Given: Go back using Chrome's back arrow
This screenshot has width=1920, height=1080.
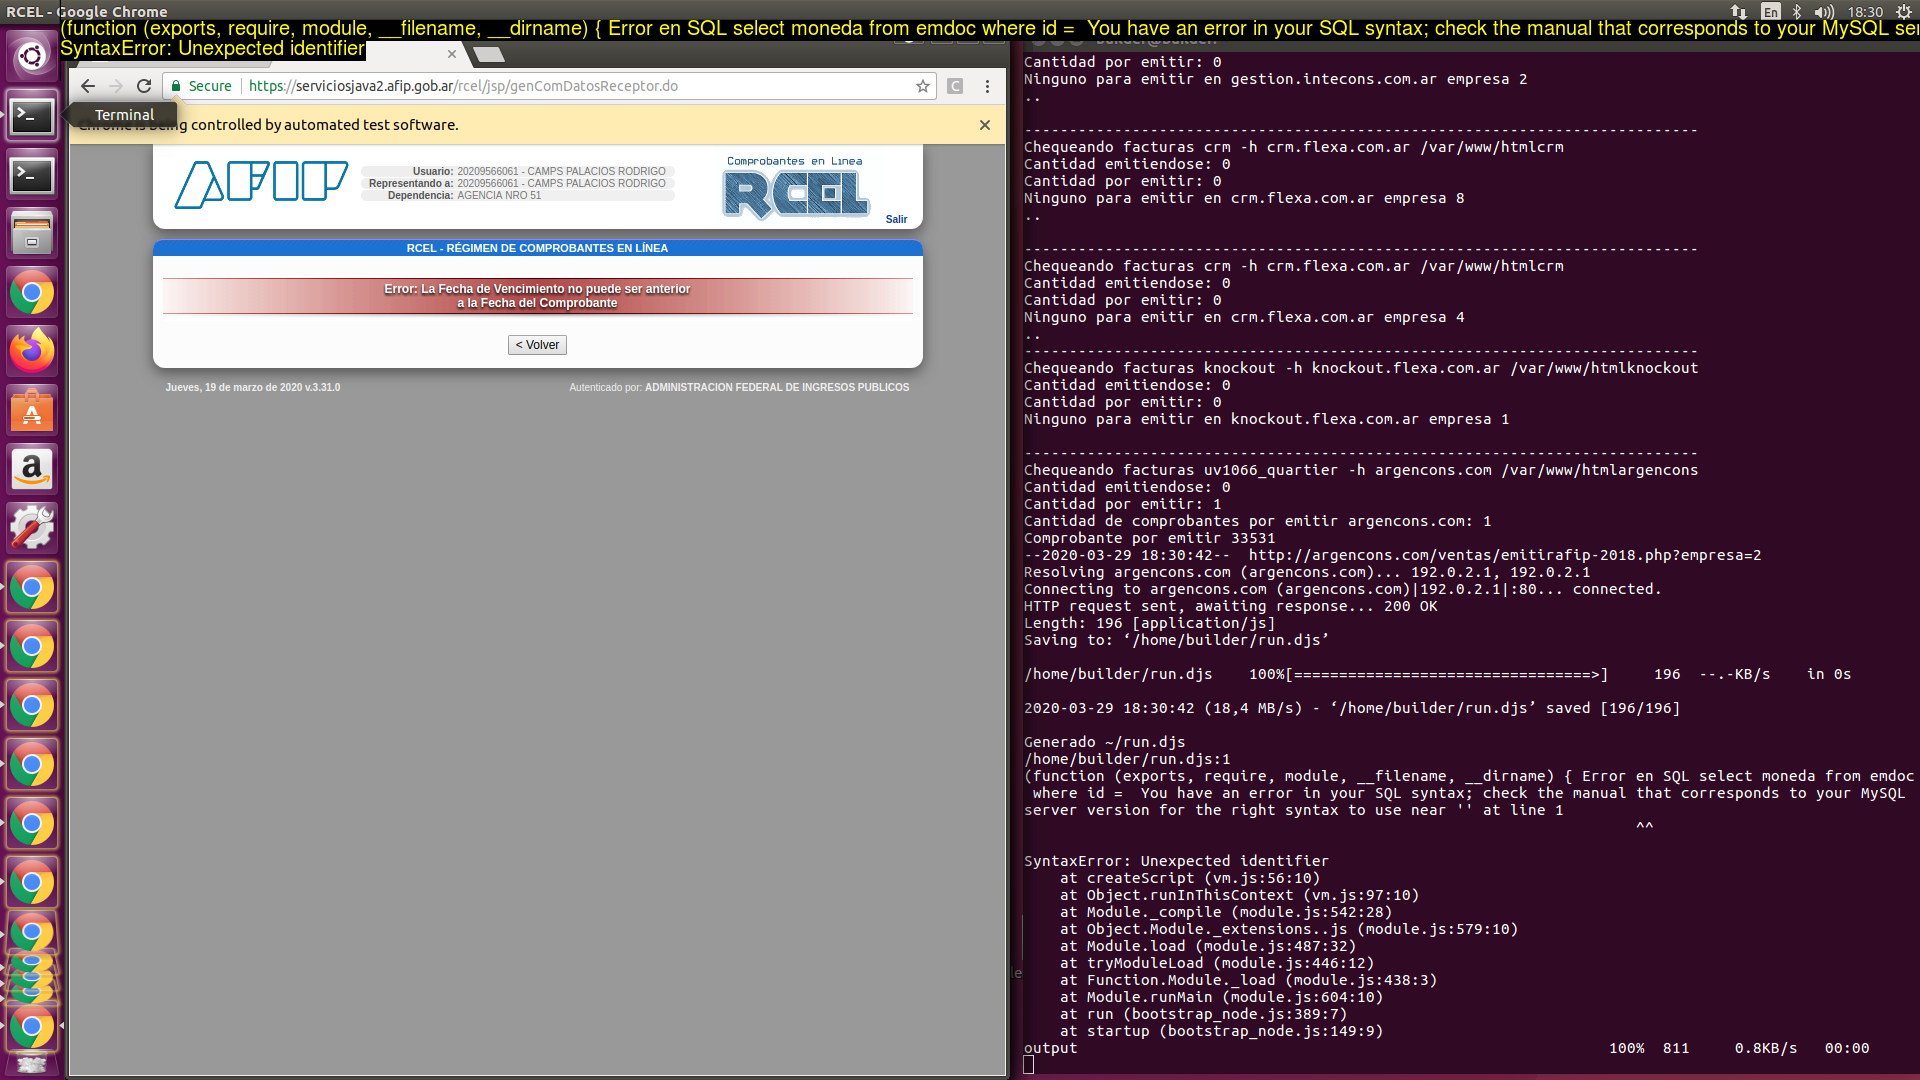Looking at the screenshot, I should pyautogui.click(x=88, y=86).
